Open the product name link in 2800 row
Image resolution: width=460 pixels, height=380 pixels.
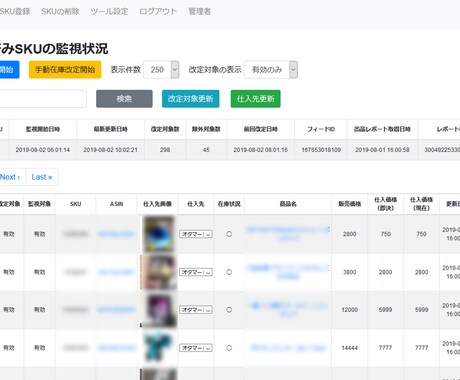(288, 234)
